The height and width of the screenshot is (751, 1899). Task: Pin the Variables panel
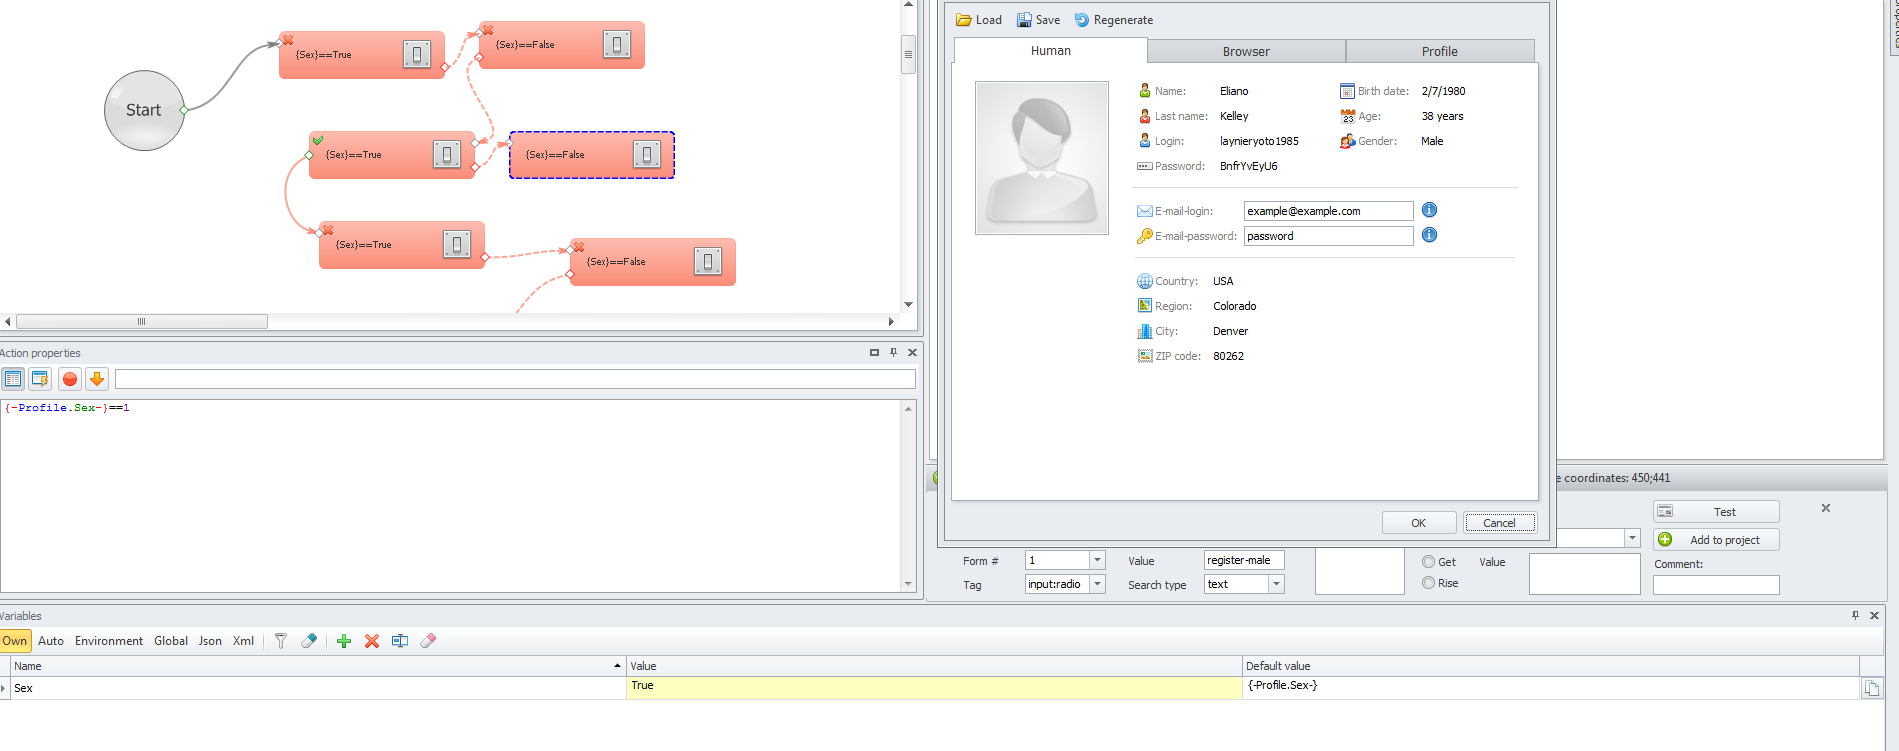tap(1855, 615)
